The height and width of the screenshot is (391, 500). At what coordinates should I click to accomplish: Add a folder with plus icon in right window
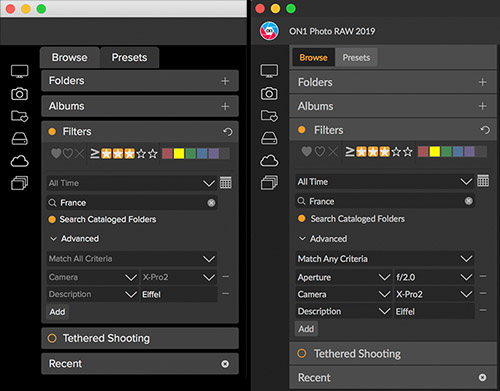[482, 82]
